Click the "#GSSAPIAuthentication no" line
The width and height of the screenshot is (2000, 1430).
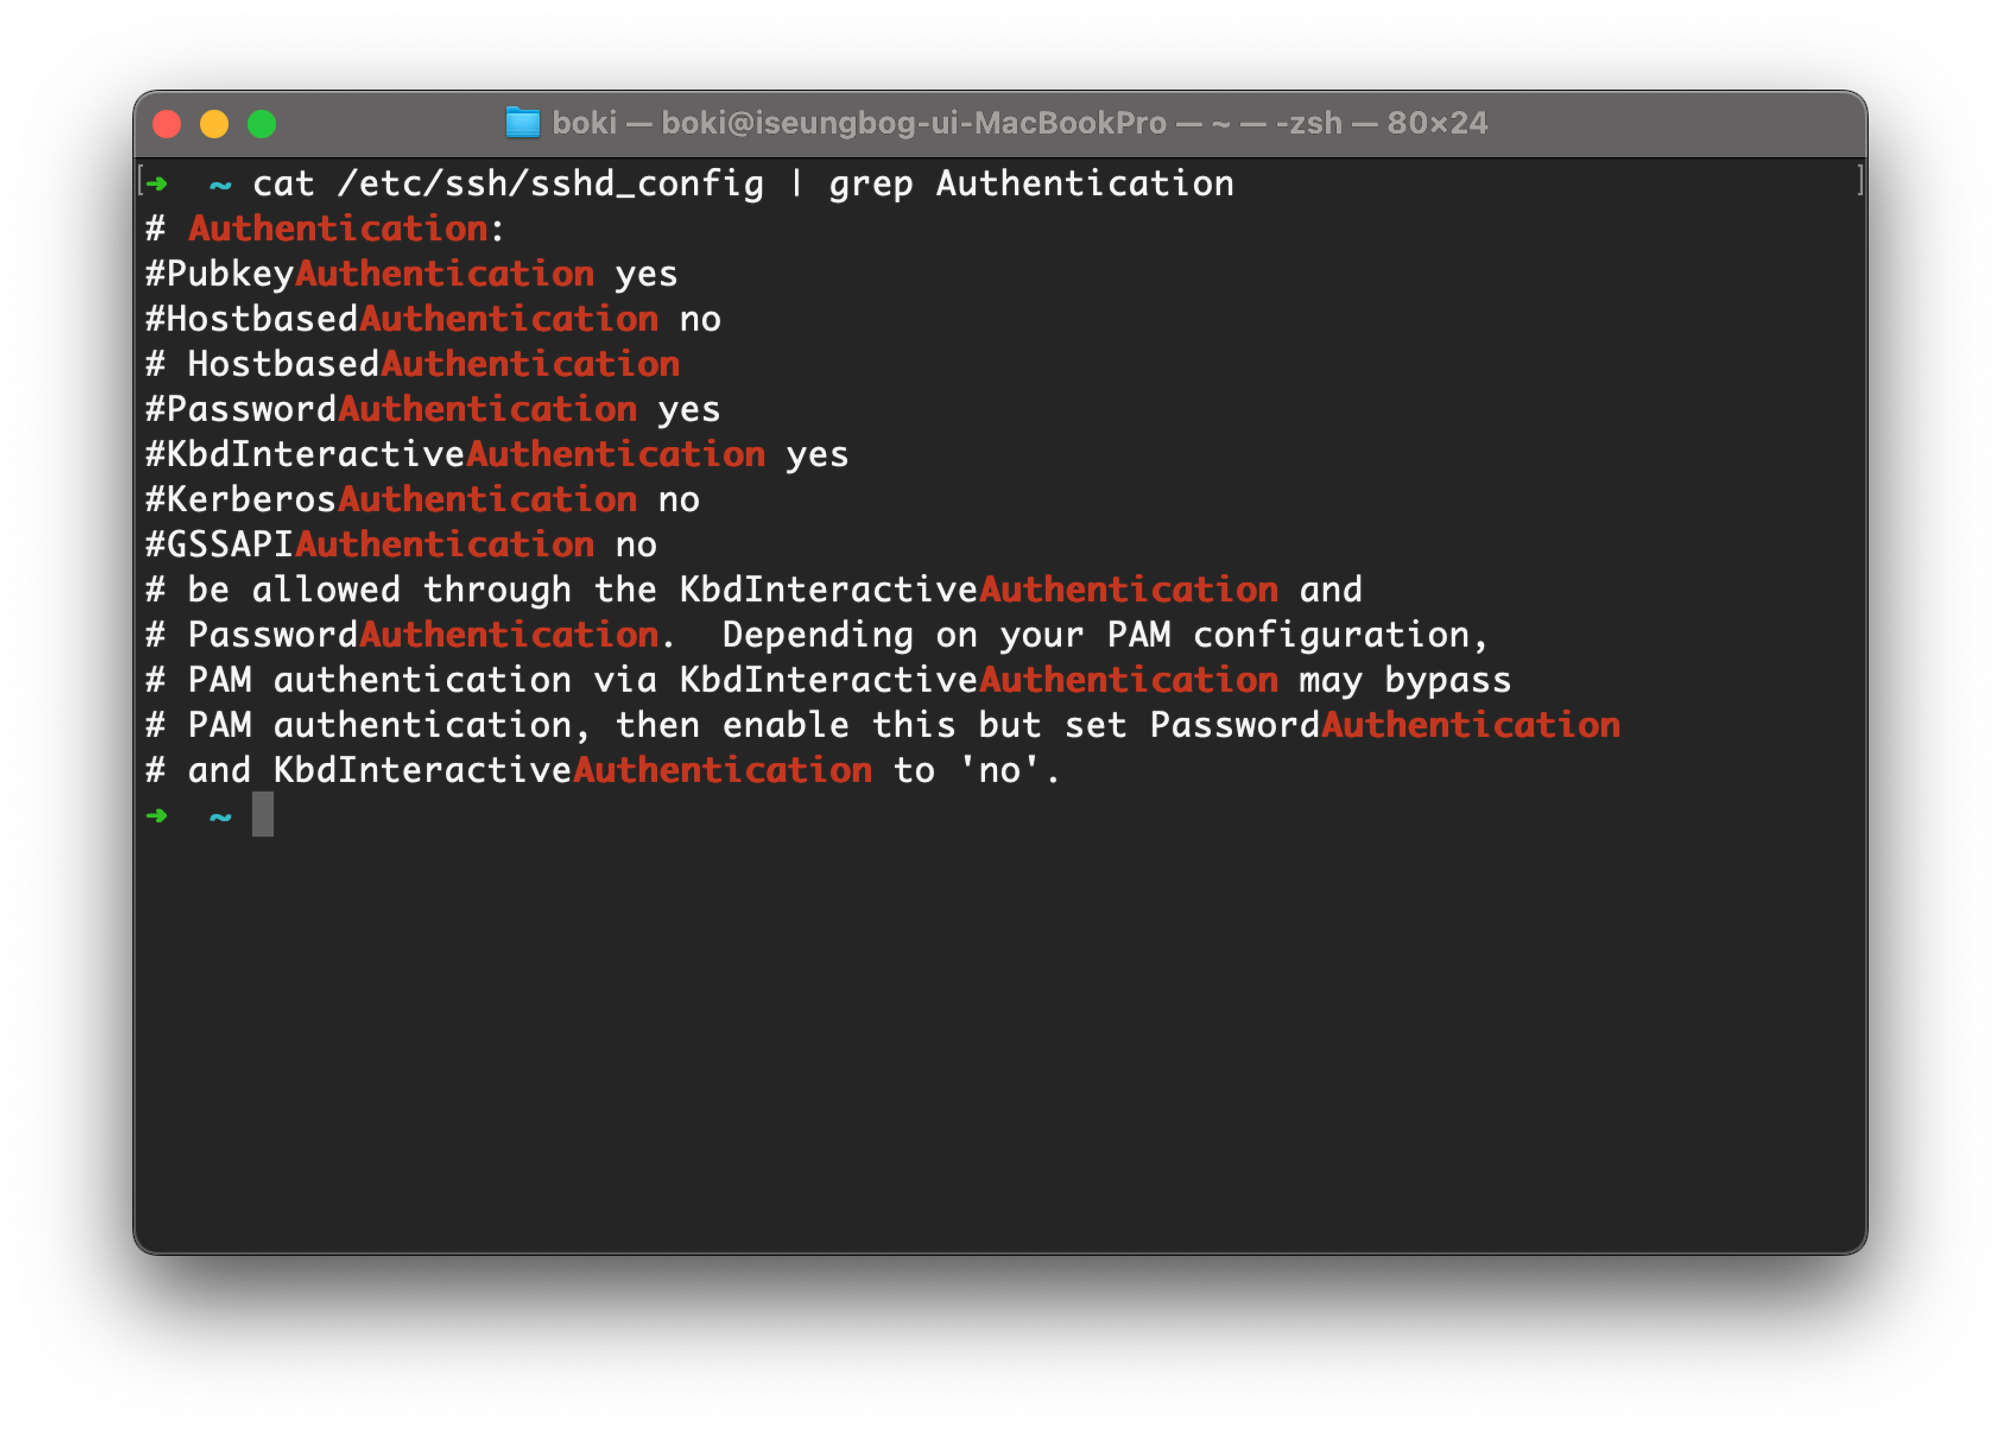click(400, 544)
